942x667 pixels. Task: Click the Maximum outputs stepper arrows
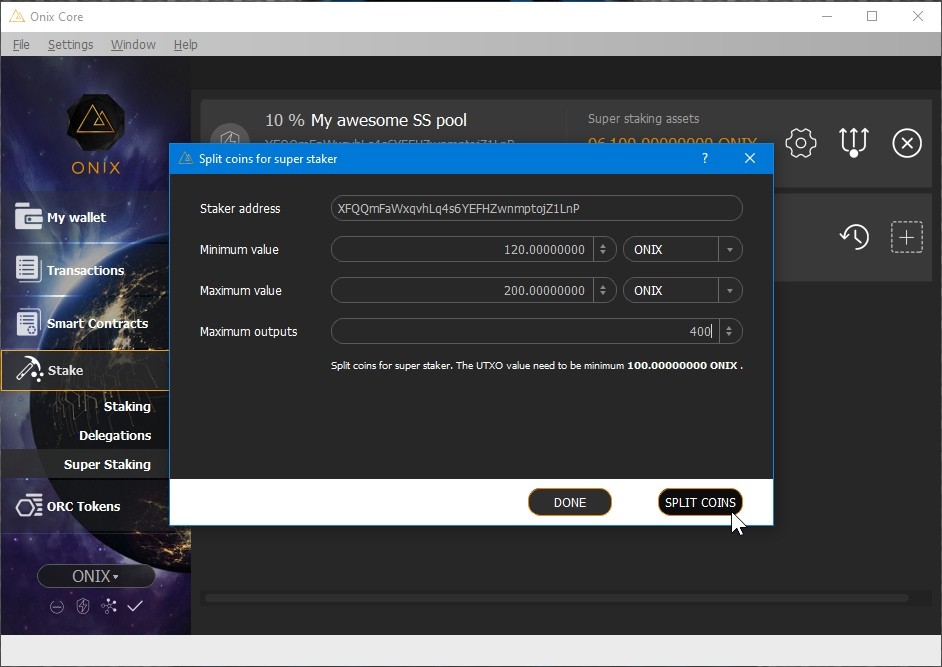(x=729, y=331)
